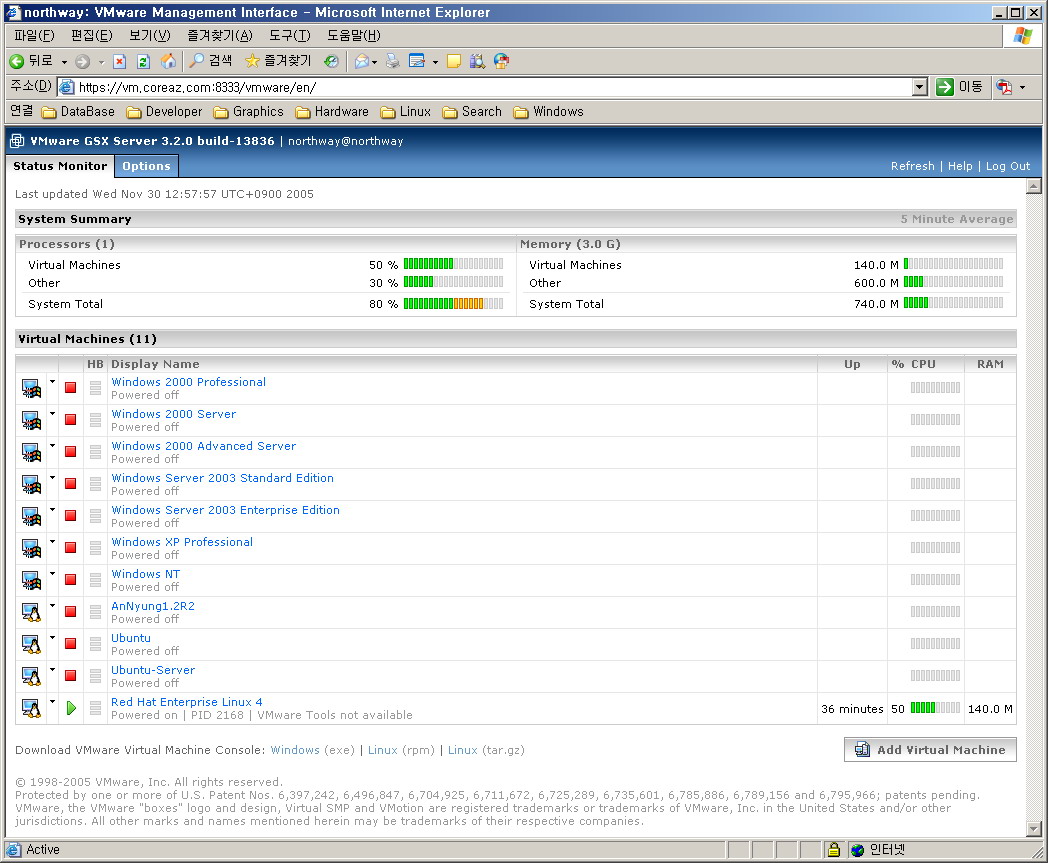Viewport: 1048px width, 863px height.
Task: Click the System Total processor usage bar
Action: tap(453, 303)
